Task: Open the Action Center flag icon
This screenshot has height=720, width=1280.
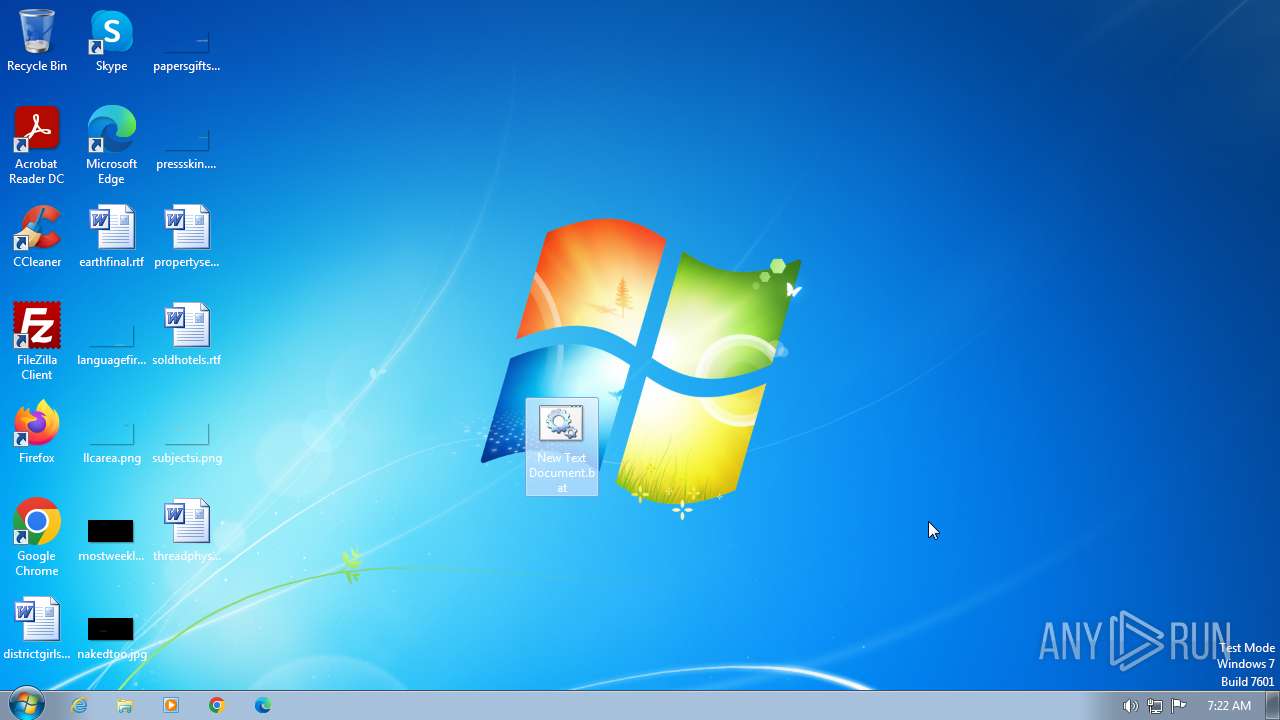Action: coord(1179,706)
